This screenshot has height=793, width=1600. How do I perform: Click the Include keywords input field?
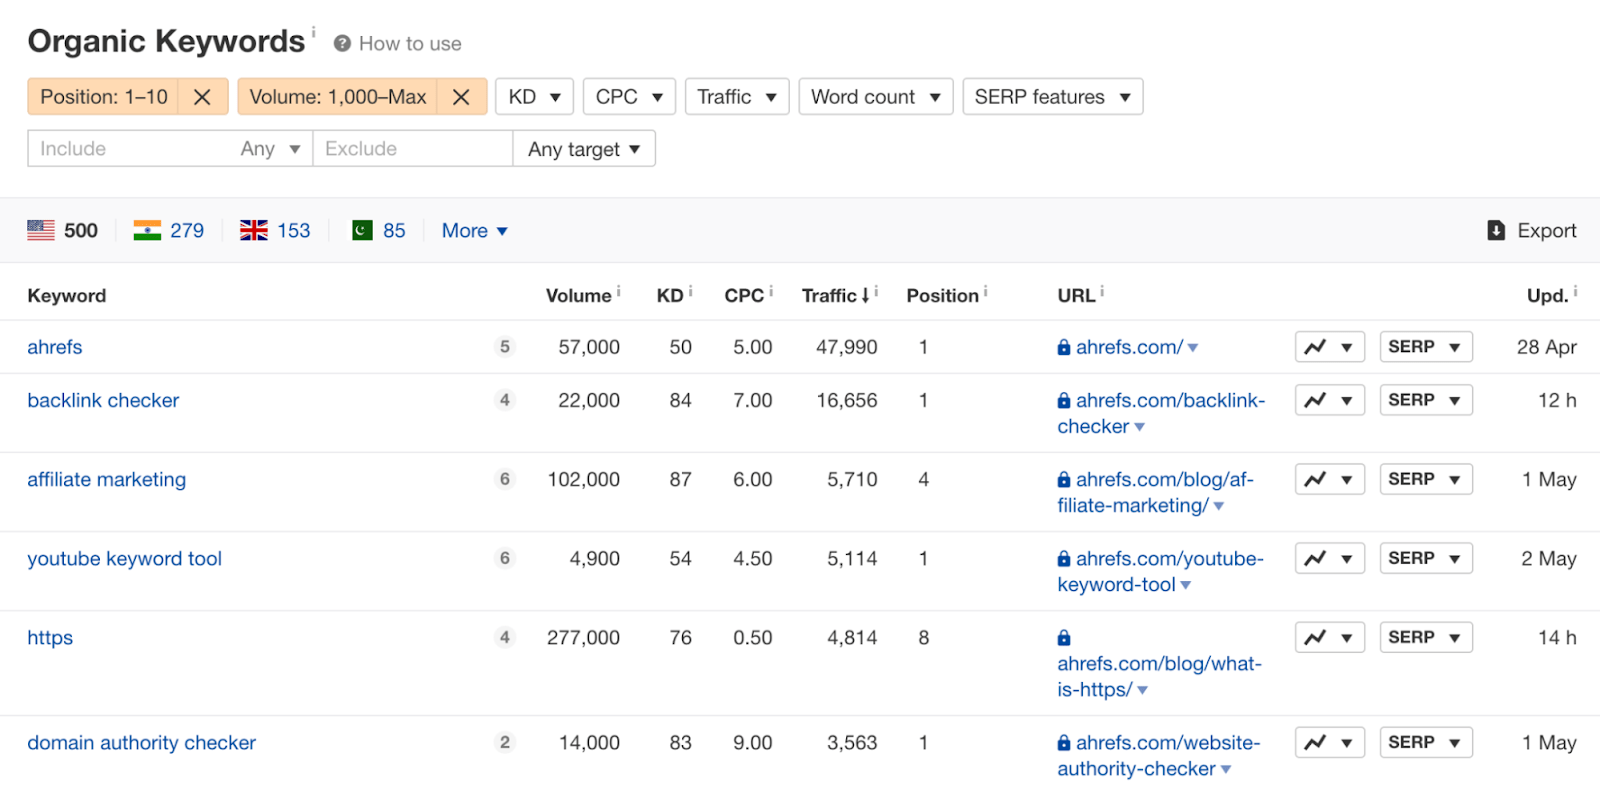[x=130, y=149]
